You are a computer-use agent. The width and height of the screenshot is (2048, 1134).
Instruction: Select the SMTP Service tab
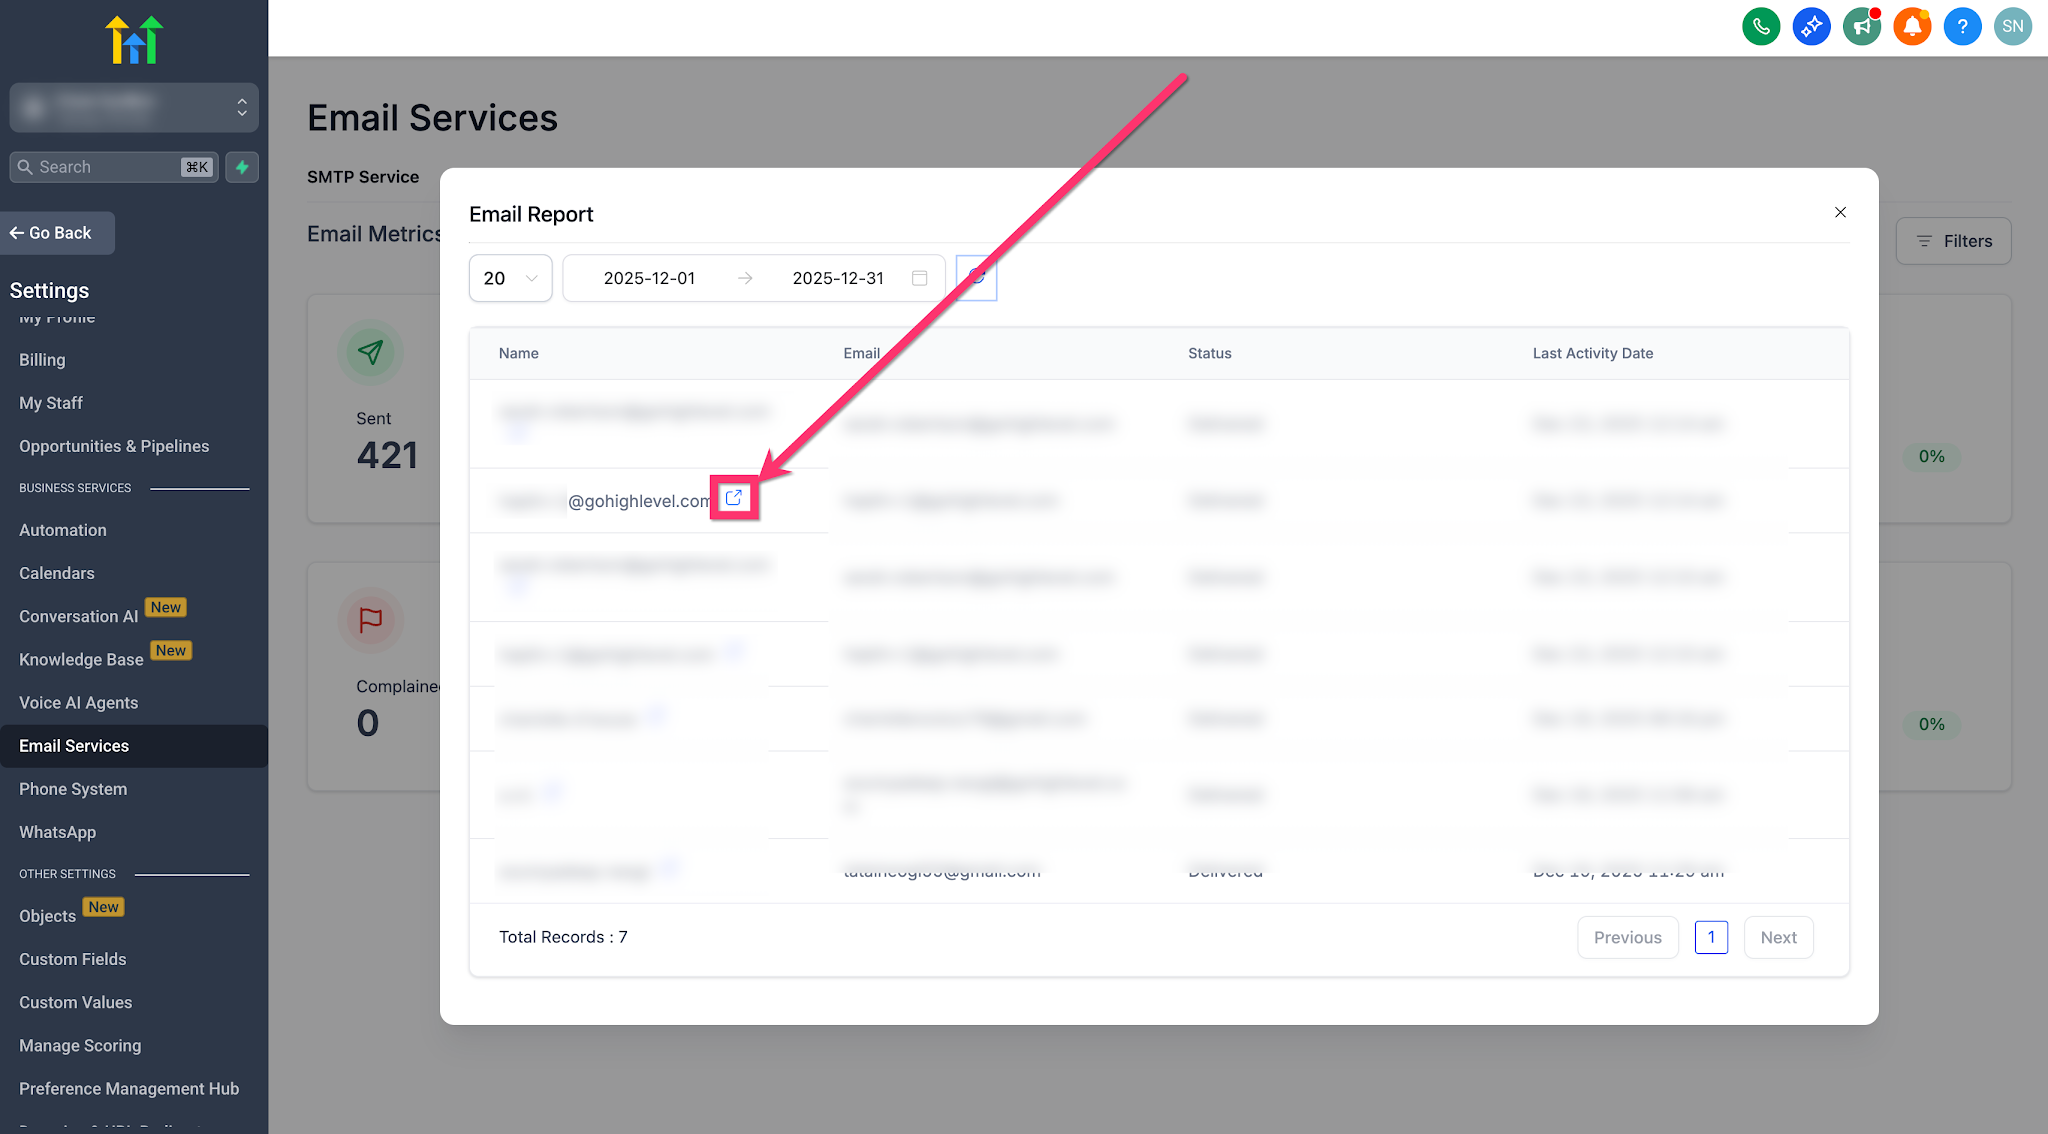[x=363, y=177]
